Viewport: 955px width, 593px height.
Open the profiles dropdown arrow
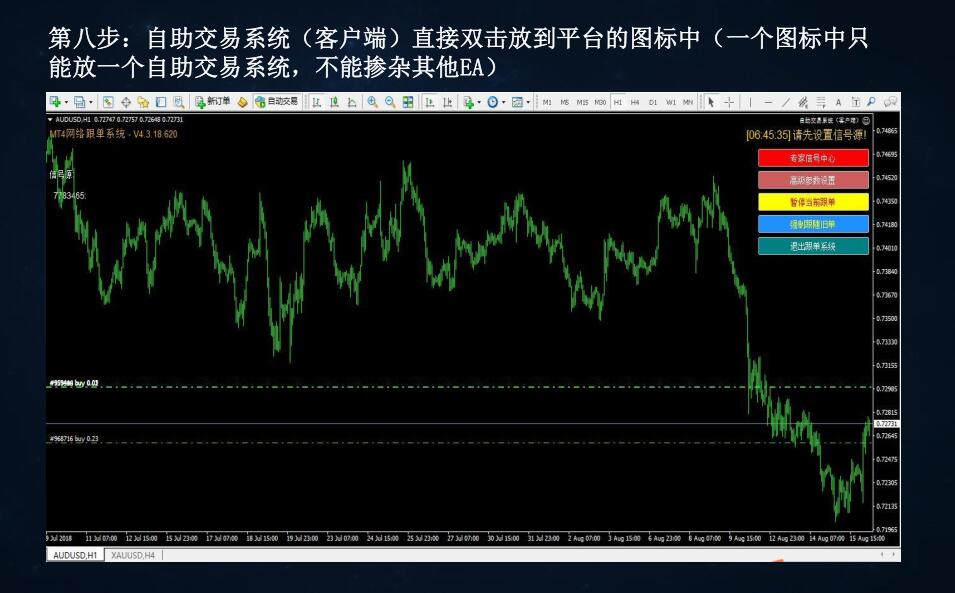[x=91, y=101]
